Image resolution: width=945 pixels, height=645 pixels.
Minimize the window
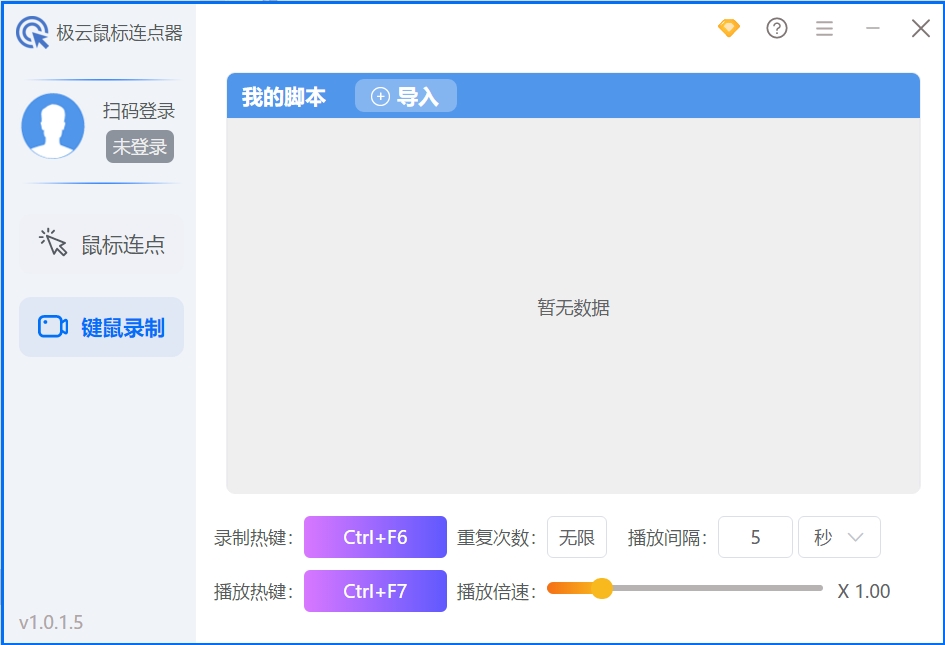click(x=873, y=28)
